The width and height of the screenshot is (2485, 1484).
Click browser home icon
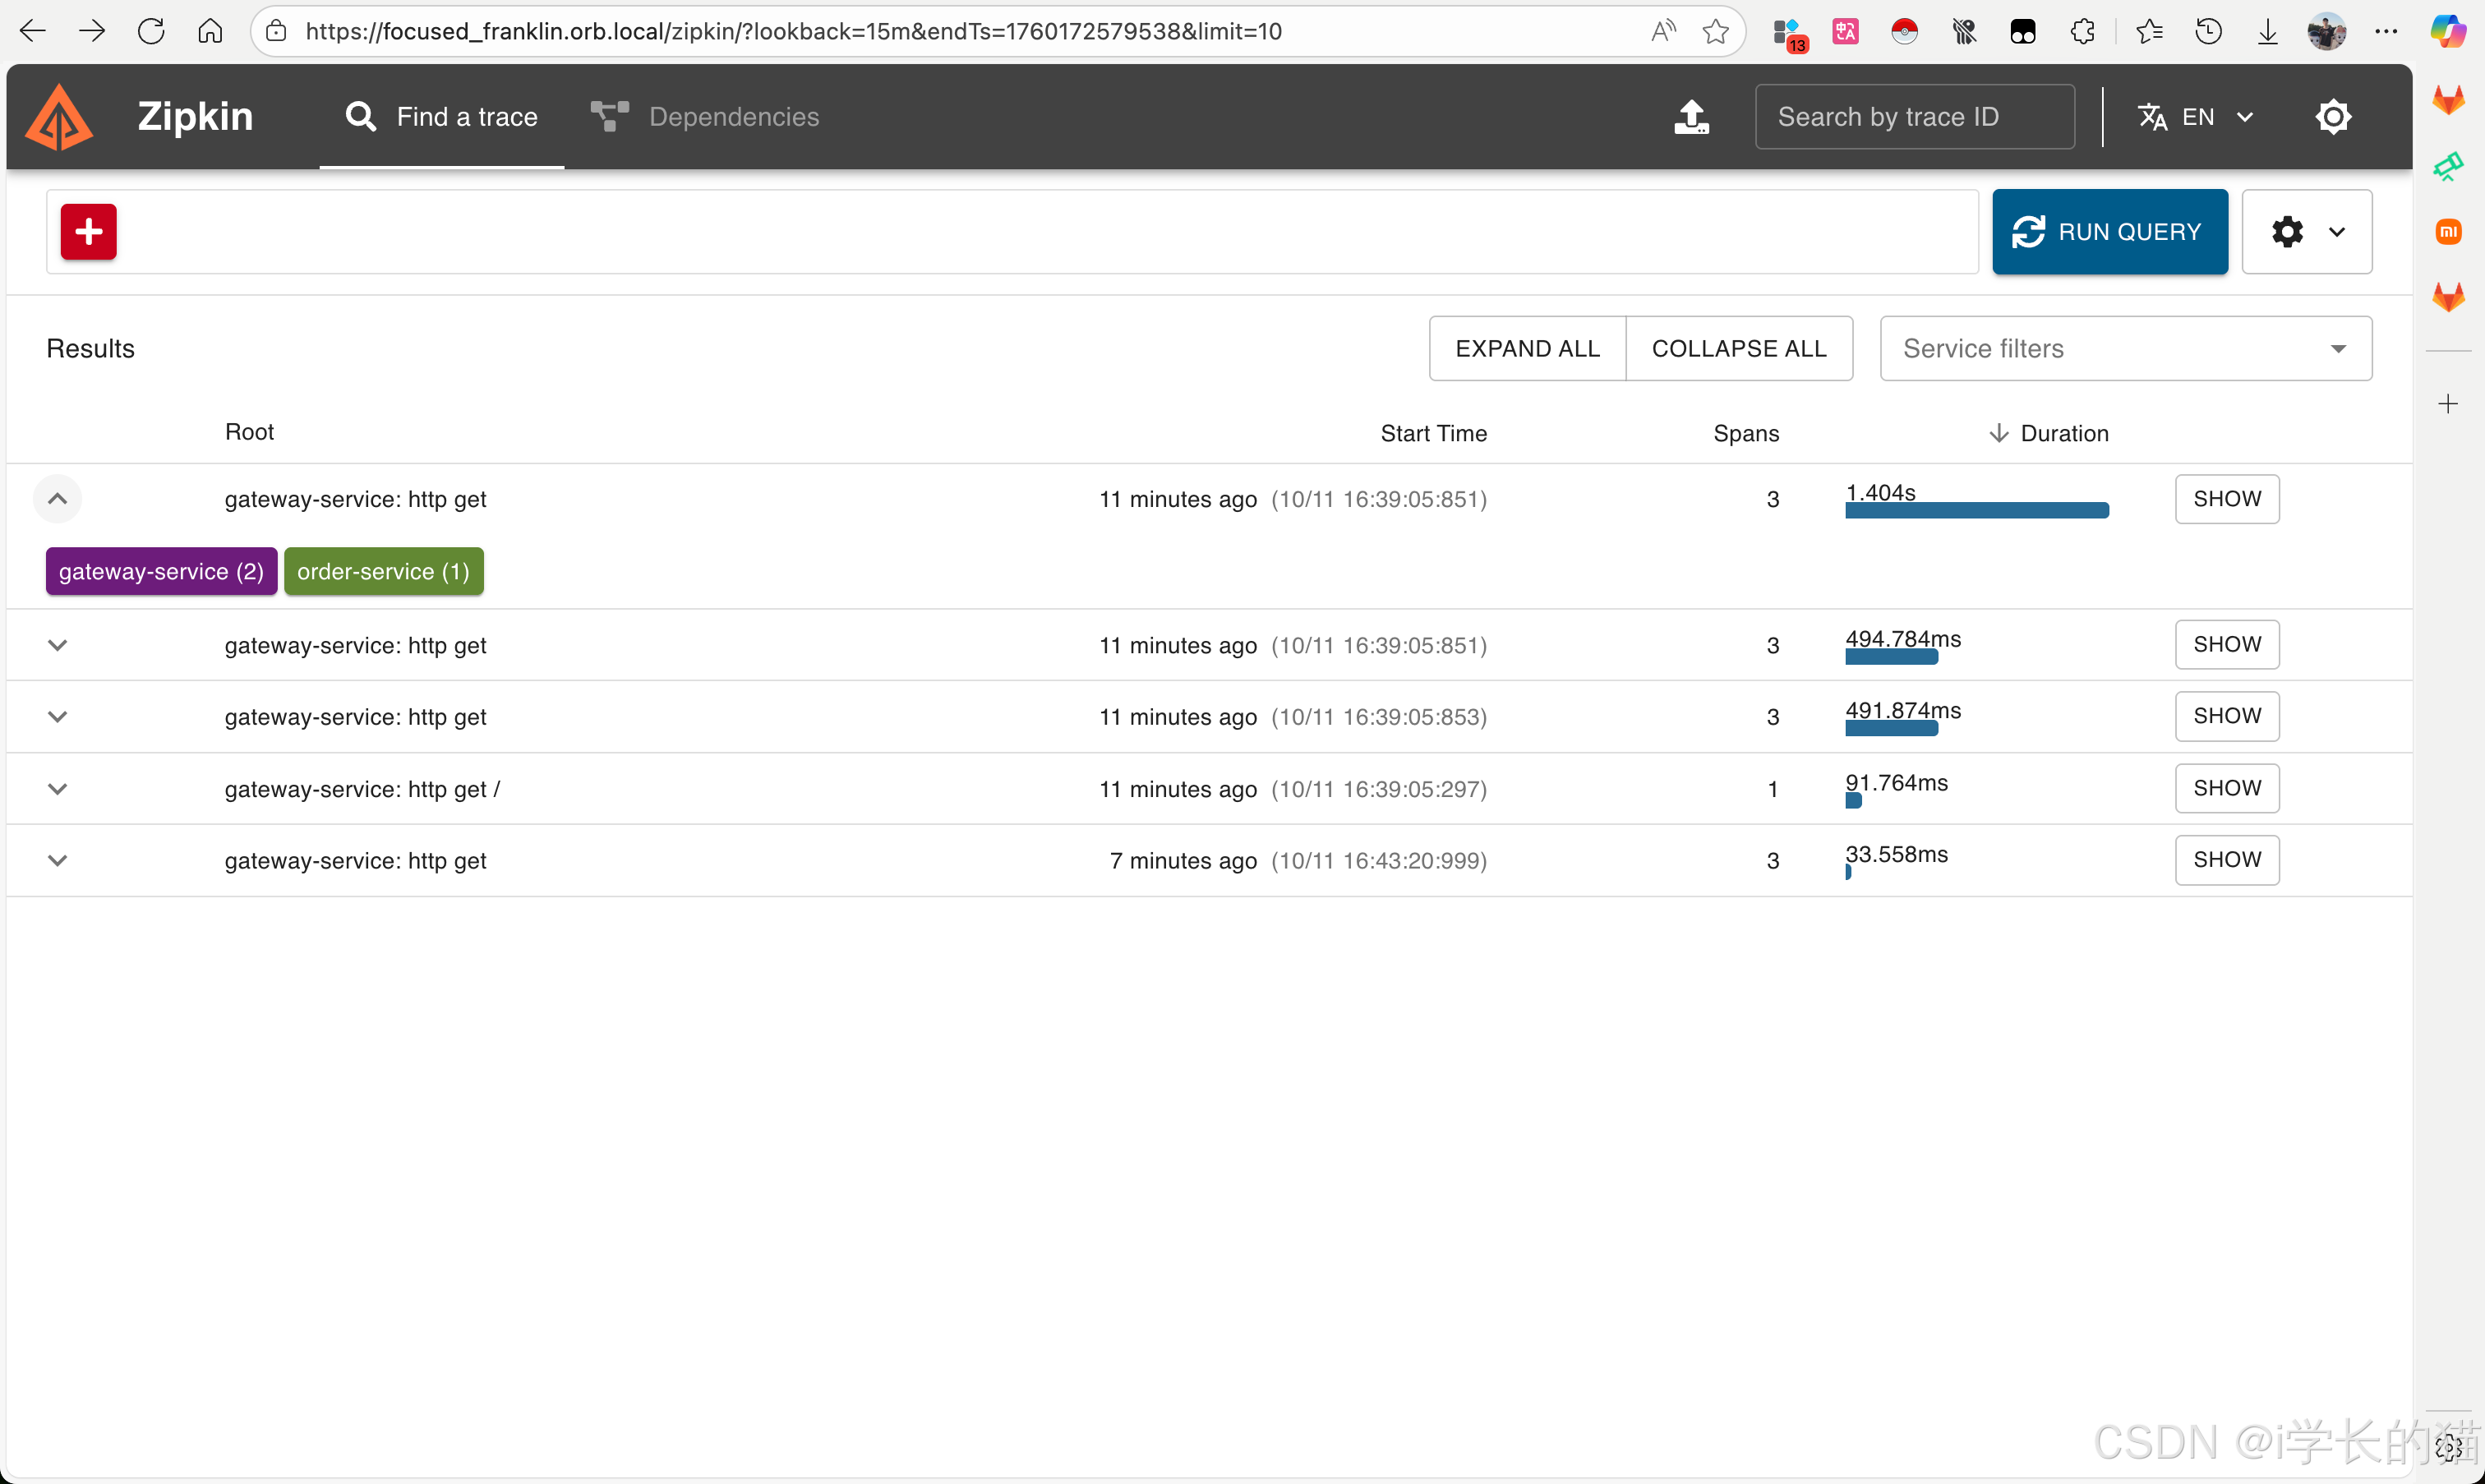pos(210,31)
